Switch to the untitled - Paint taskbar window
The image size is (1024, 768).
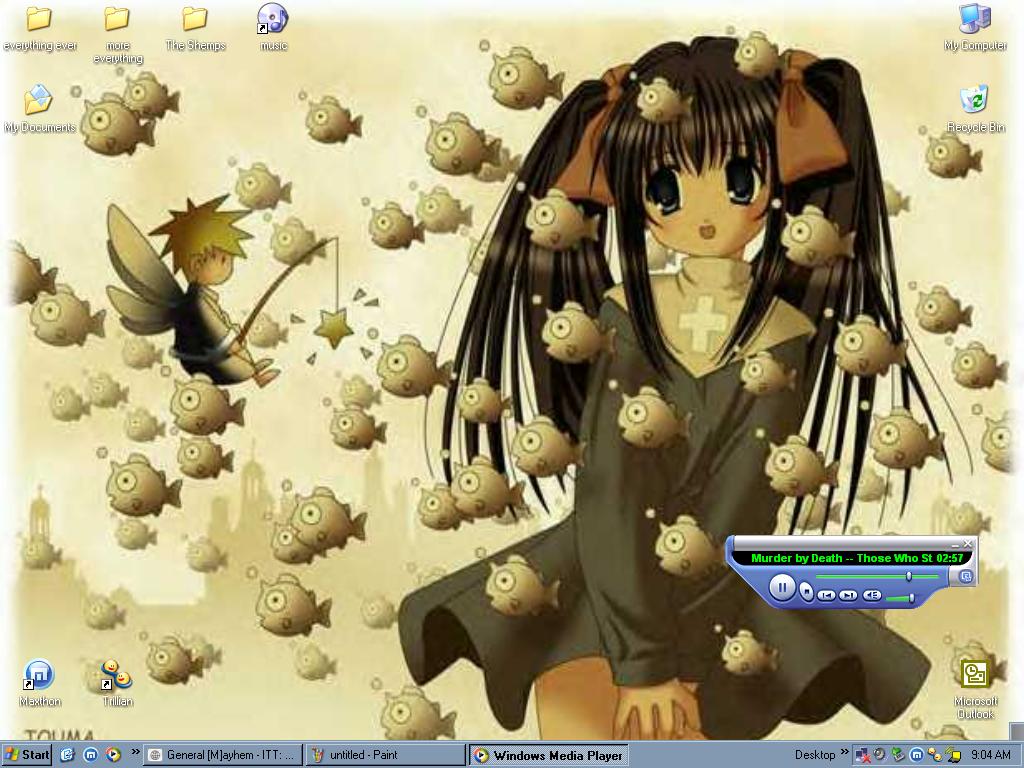pyautogui.click(x=385, y=755)
